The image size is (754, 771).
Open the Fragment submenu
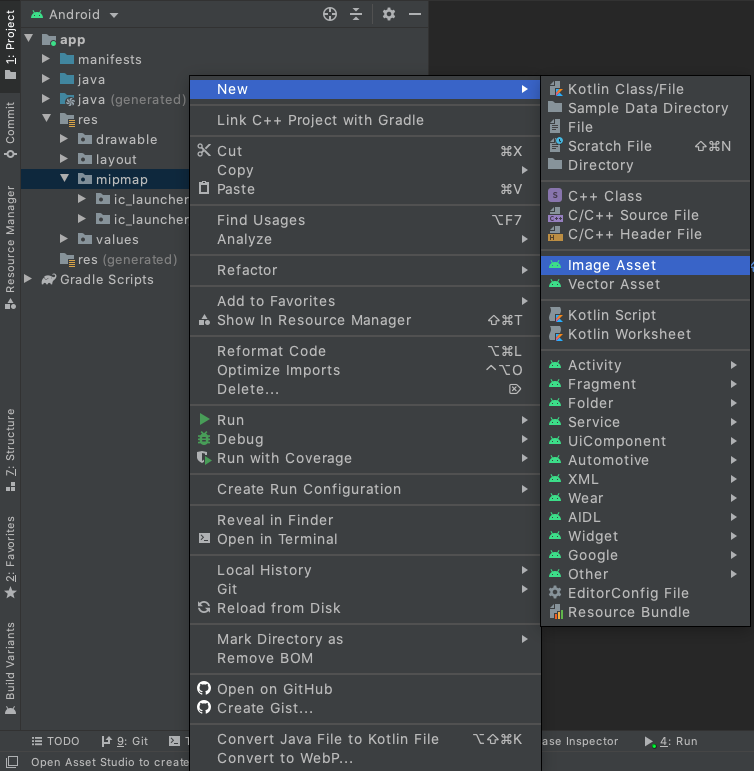645,384
